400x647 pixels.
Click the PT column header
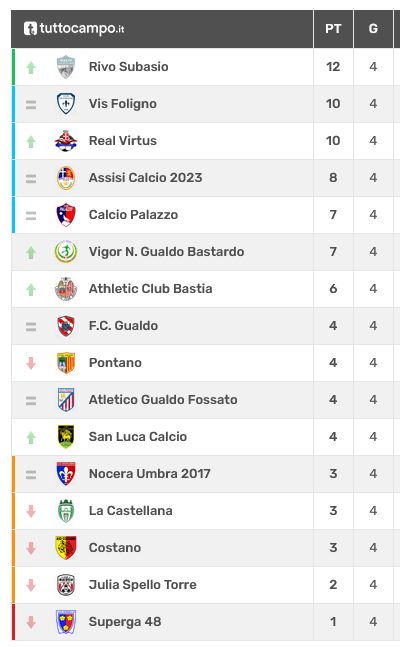333,29
